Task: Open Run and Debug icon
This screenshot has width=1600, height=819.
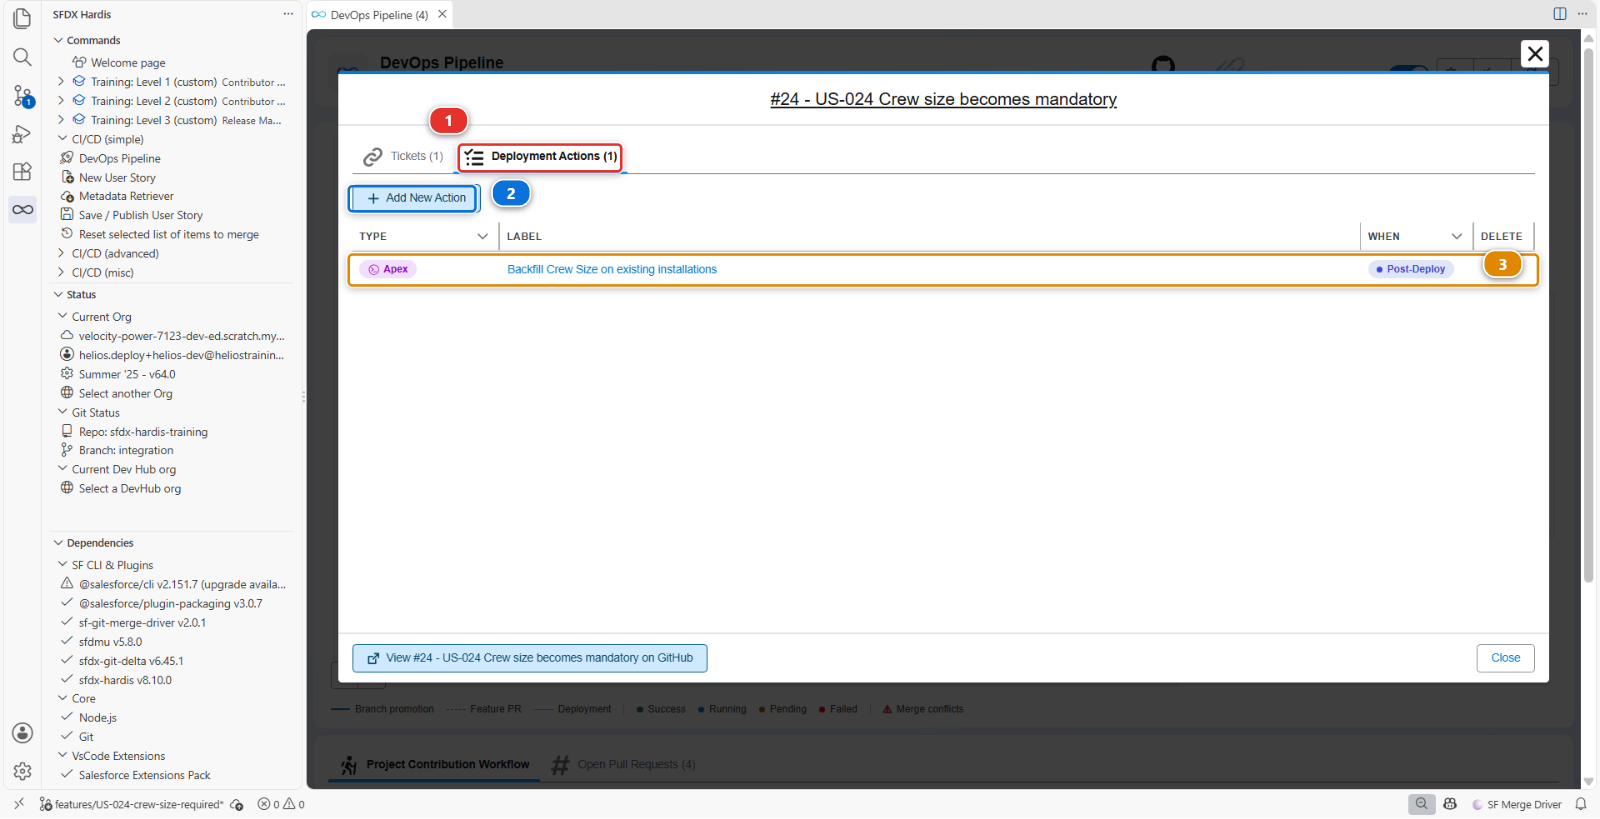Action: point(22,134)
